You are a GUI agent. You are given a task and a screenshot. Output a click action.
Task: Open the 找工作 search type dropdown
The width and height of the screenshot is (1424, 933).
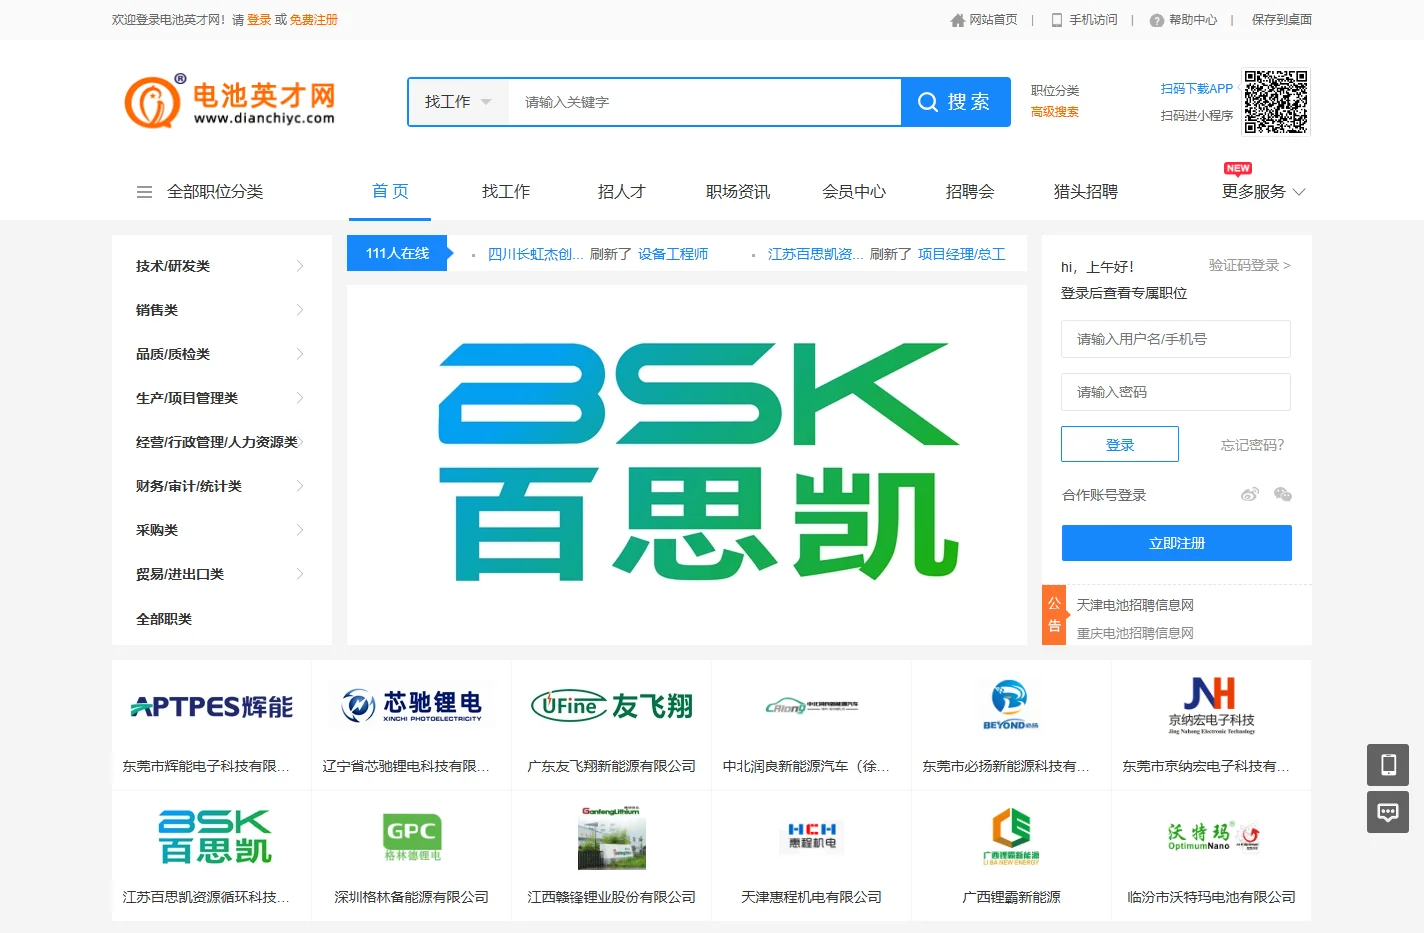point(458,102)
